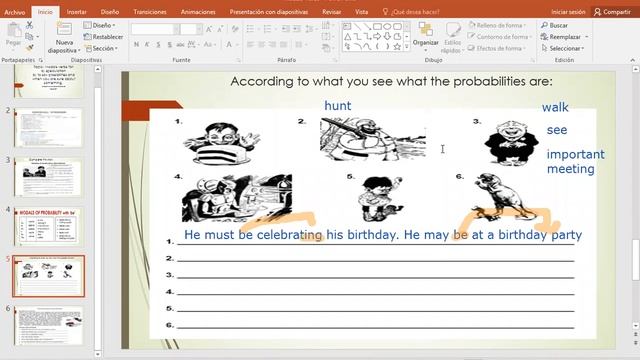The width and height of the screenshot is (640, 360).
Task: Open the Sección dropdown
Action: click(x=101, y=48)
